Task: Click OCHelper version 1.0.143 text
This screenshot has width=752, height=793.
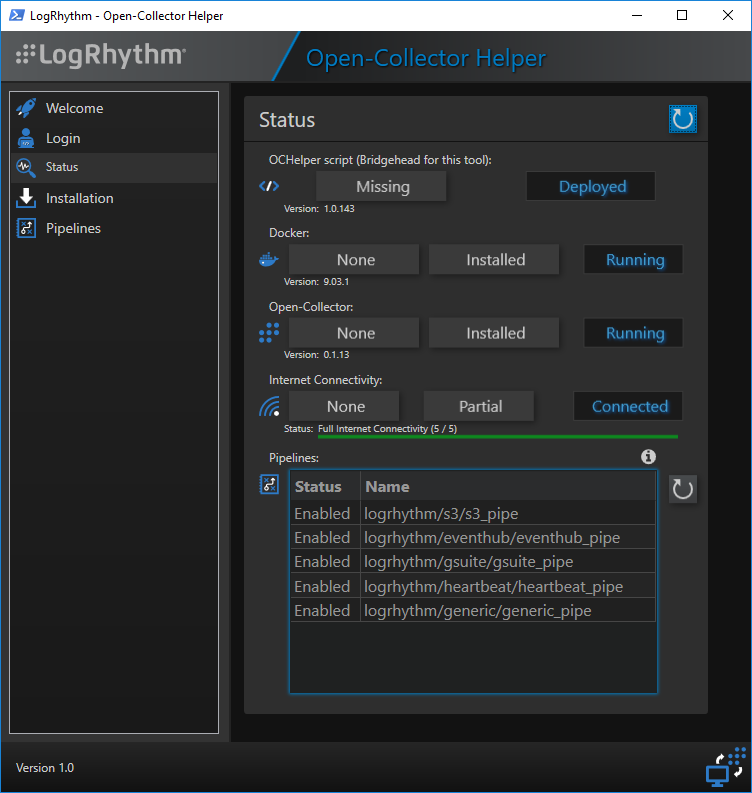Action: click(x=319, y=208)
